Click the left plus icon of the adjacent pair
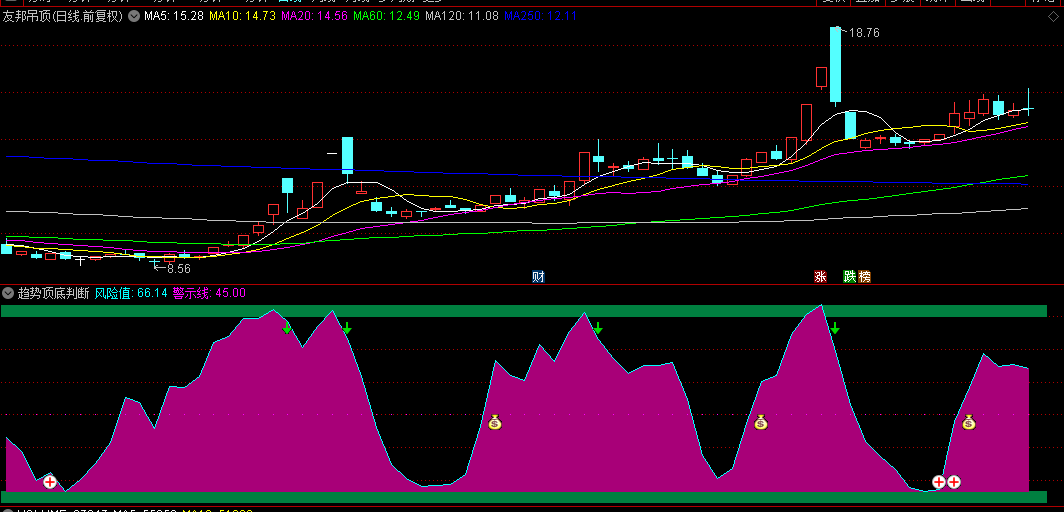The width and height of the screenshot is (1064, 512). (x=938, y=482)
